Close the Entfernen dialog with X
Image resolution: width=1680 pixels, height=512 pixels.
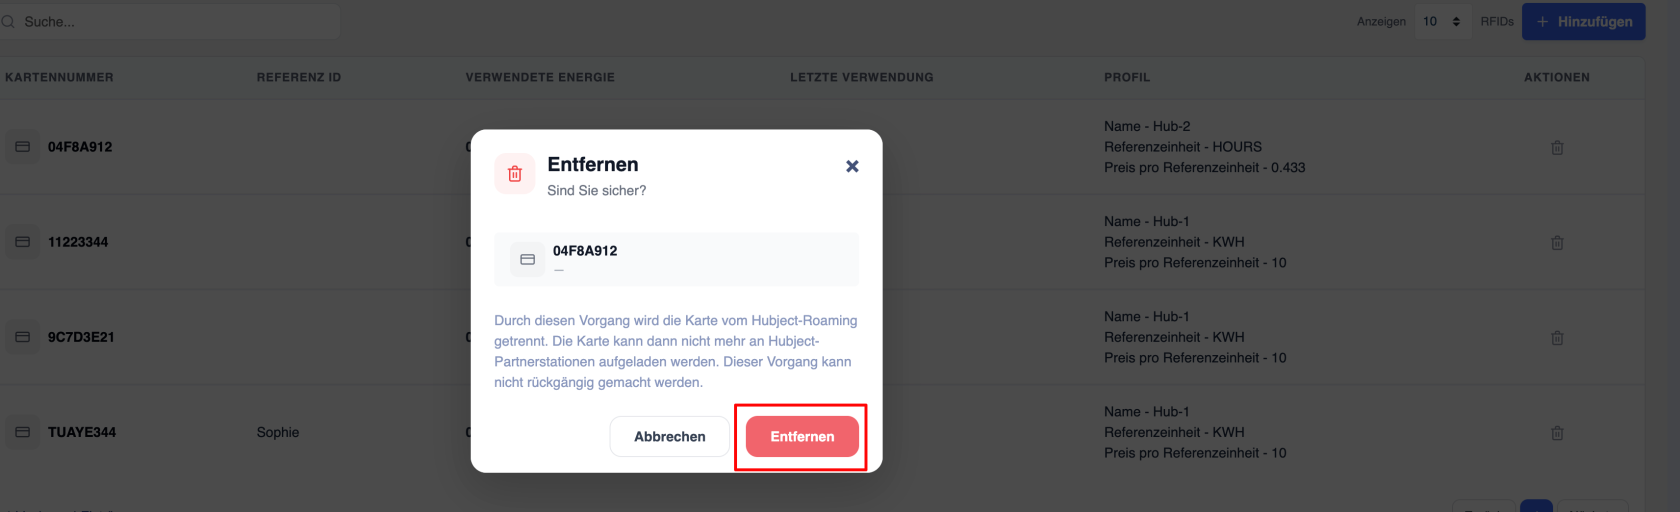[852, 166]
